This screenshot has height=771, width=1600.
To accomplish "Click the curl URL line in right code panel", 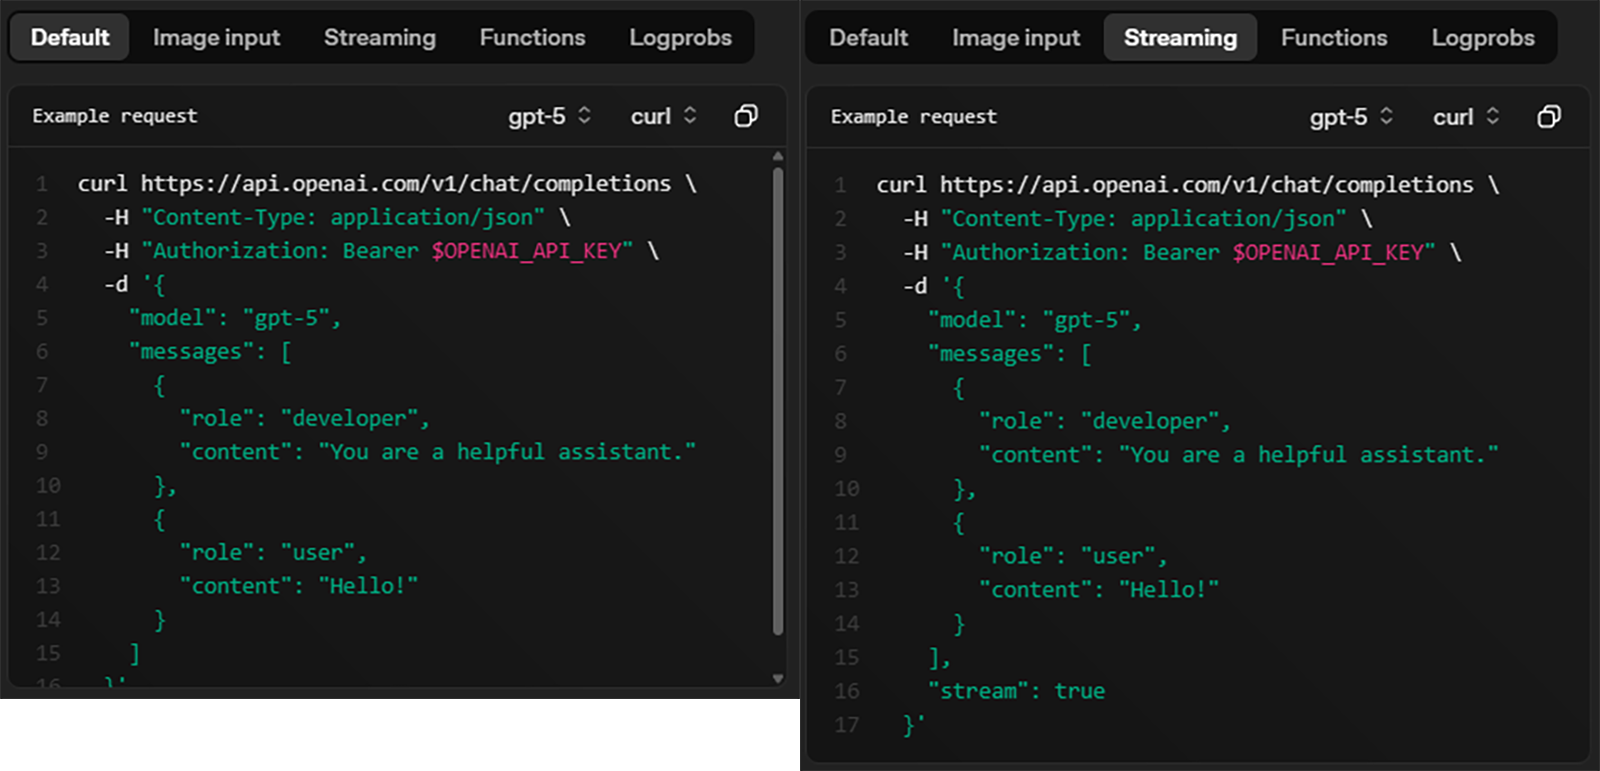I will click(1188, 185).
